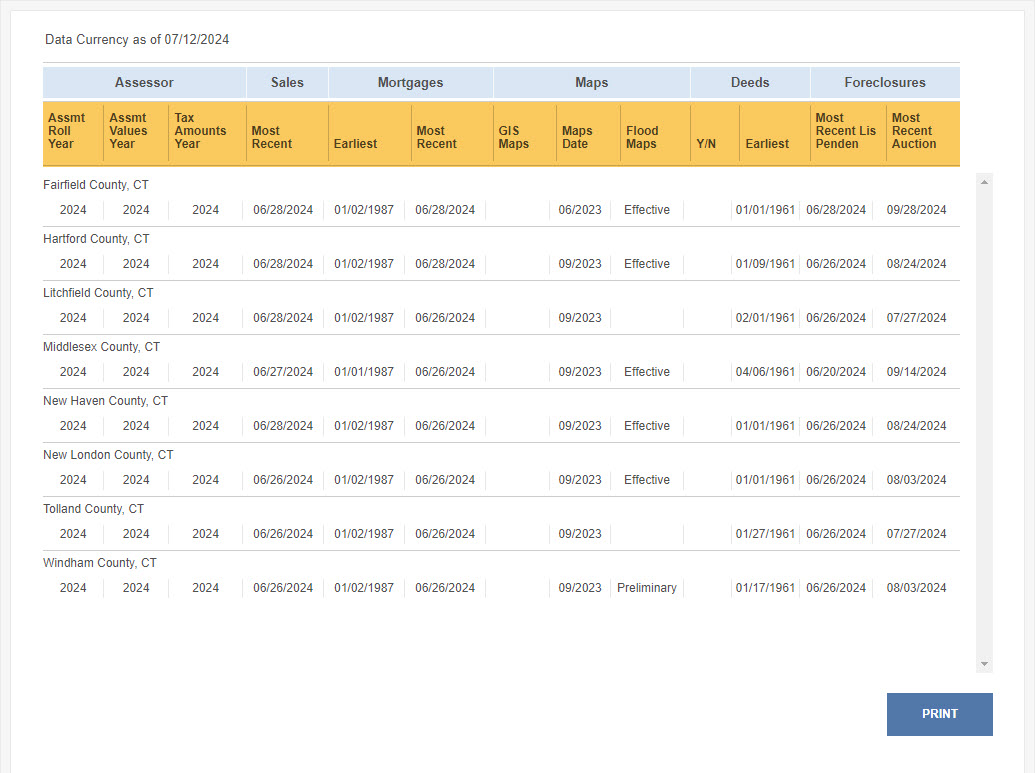Click Tolland County's auction date 07/27/2024
Image resolution: width=1035 pixels, height=773 pixels.
[x=916, y=533]
